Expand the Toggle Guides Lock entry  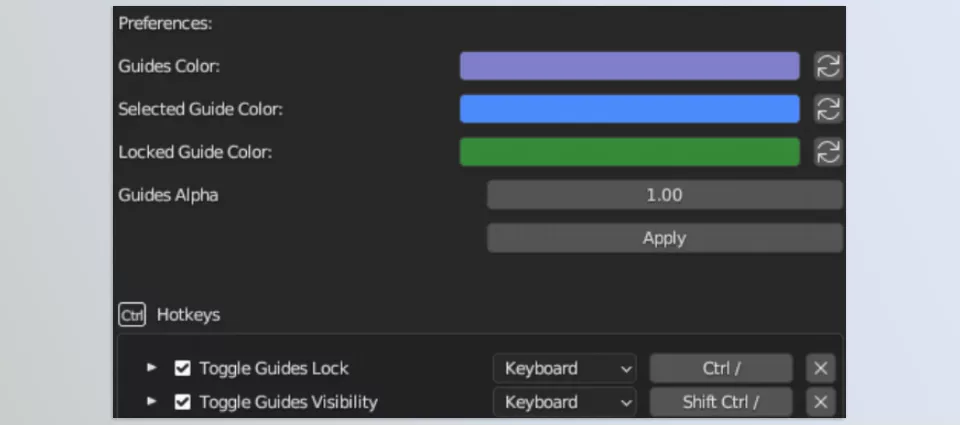(152, 368)
